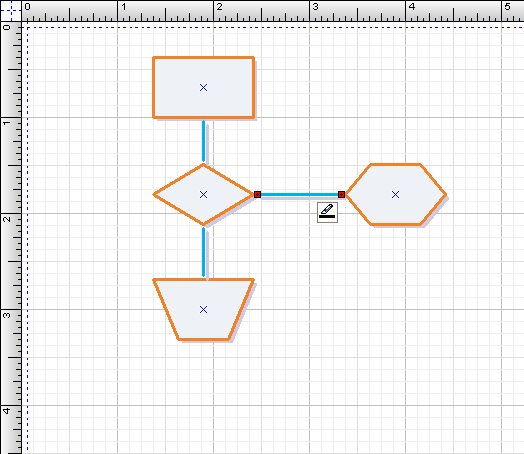This screenshot has width=524, height=454.
Task: Click the trapezoid's center X marker
Action: (x=203, y=310)
